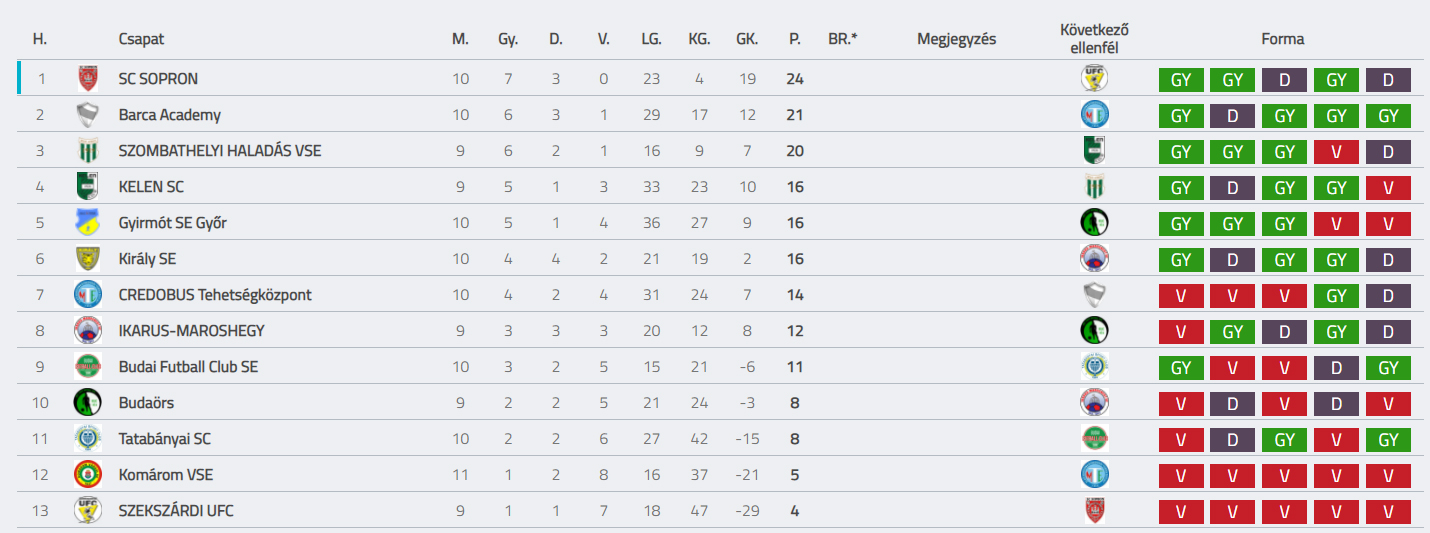Click the Gyirmót SE Győr team badge
The width and height of the screenshot is (1430, 533).
pyautogui.click(x=88, y=222)
